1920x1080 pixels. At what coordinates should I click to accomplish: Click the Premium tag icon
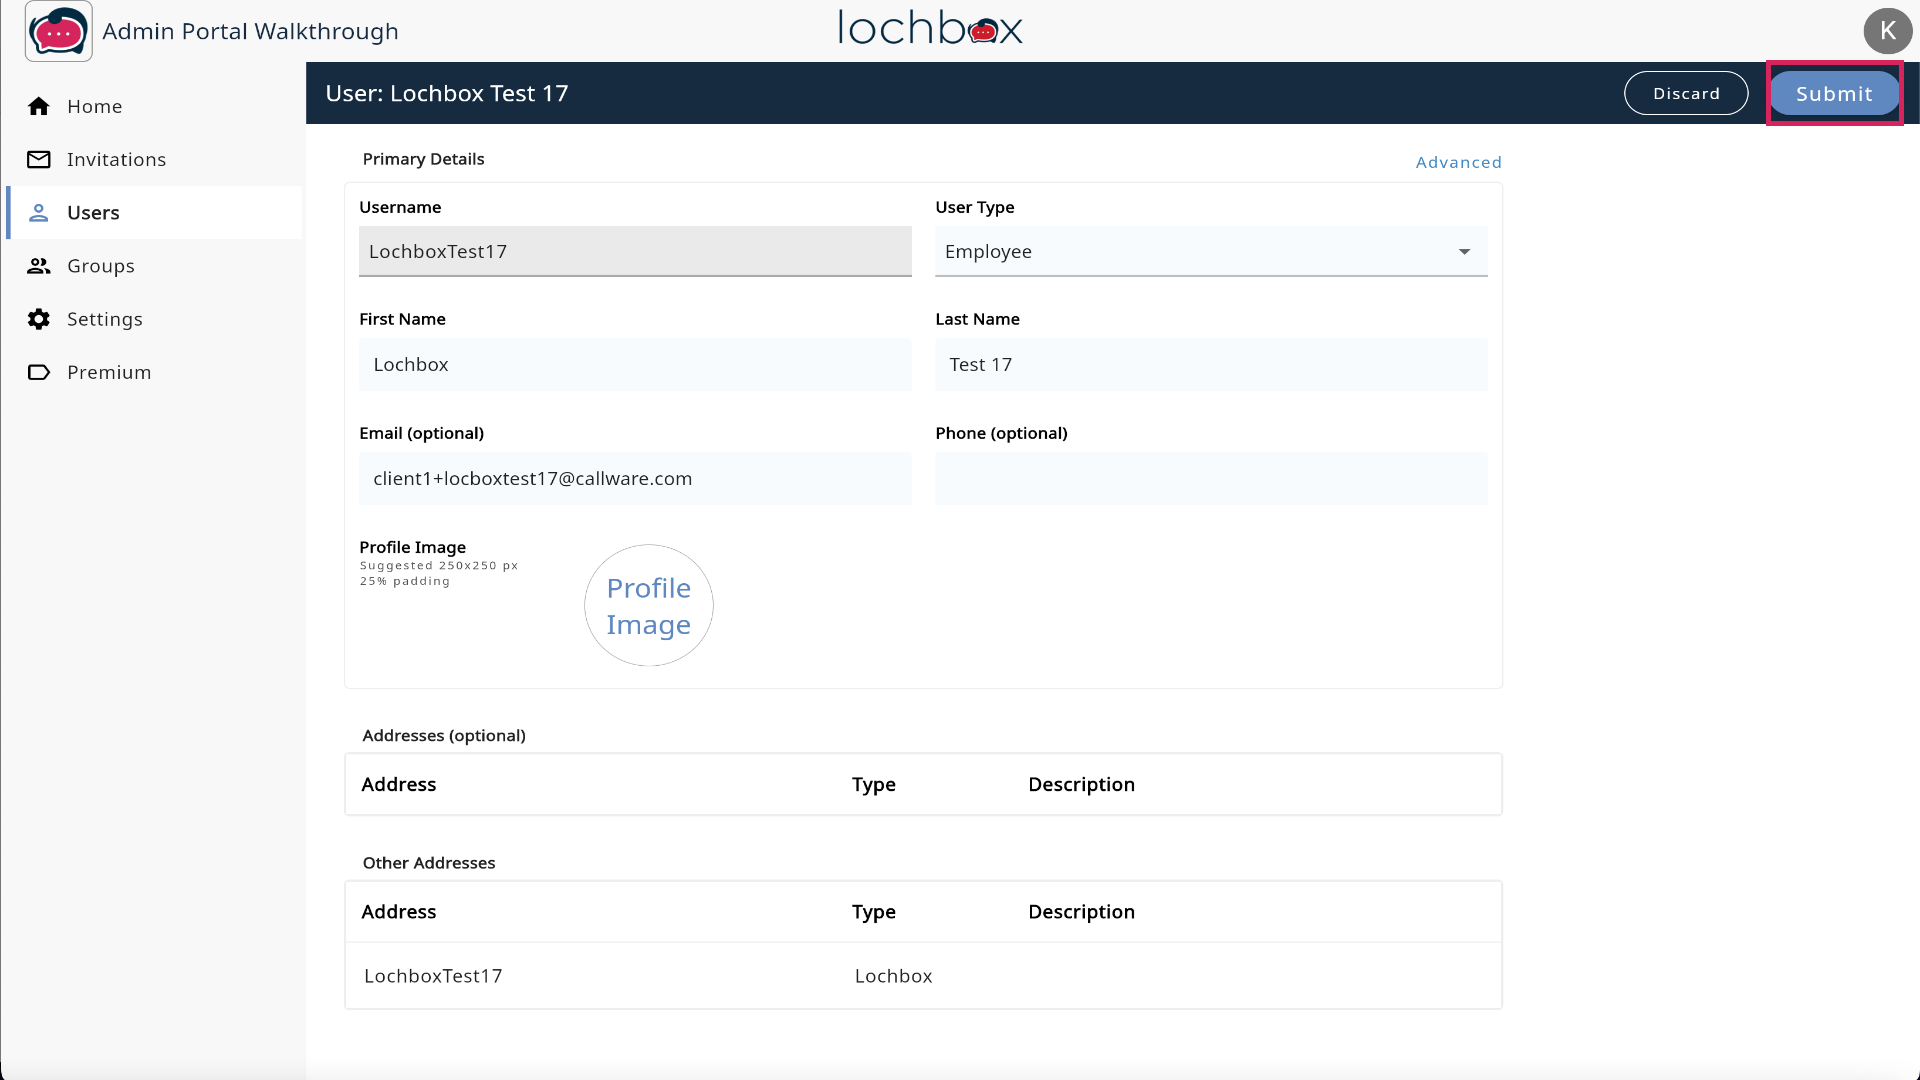[39, 372]
